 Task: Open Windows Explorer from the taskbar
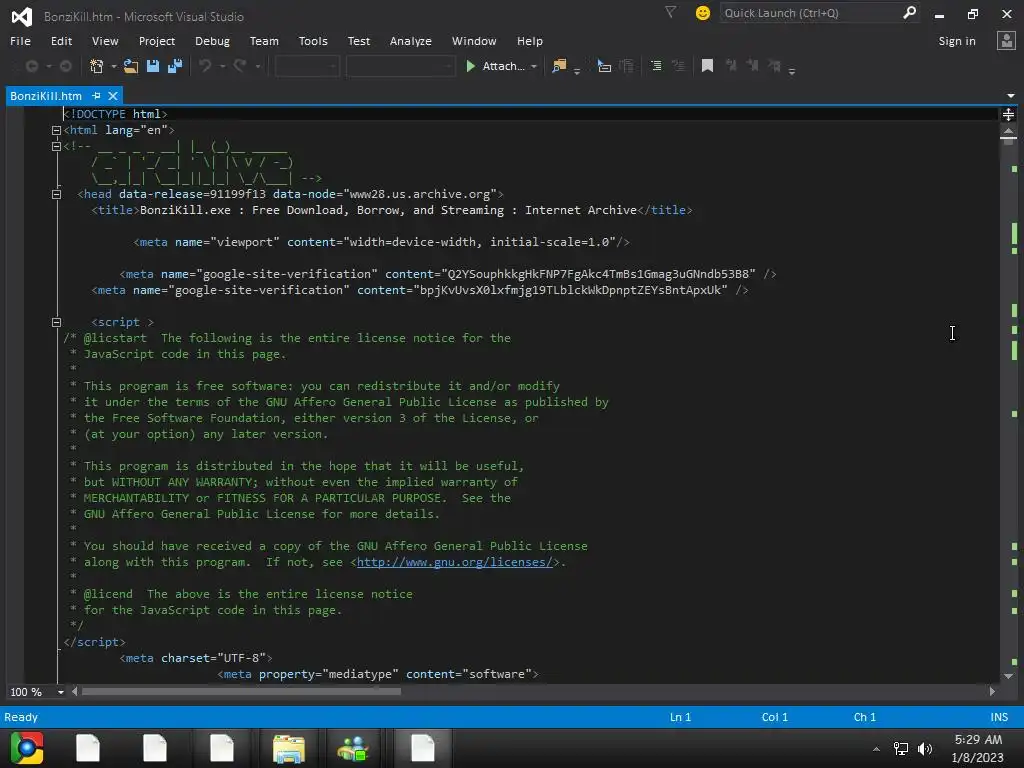(289, 748)
